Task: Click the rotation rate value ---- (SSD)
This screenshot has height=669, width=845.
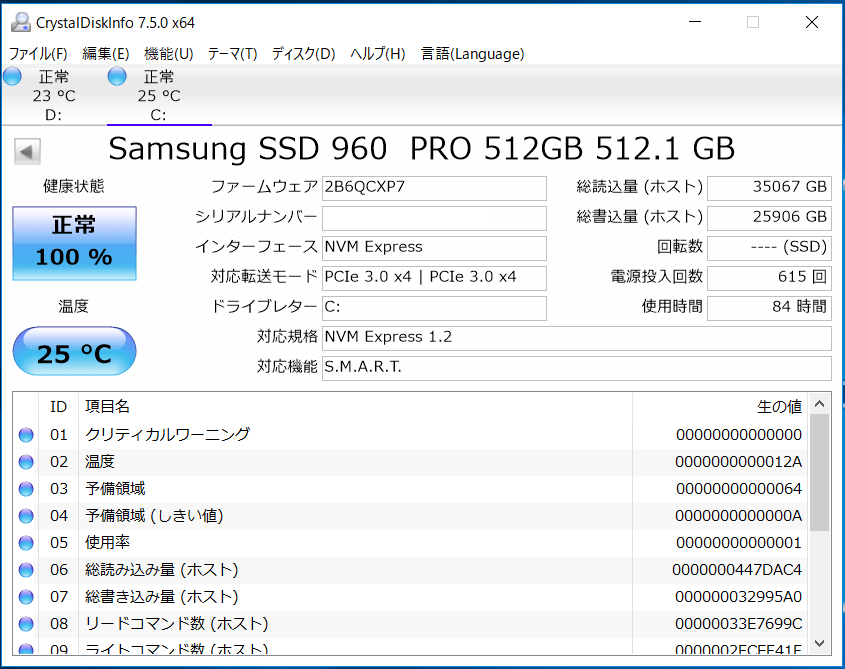Action: 770,248
